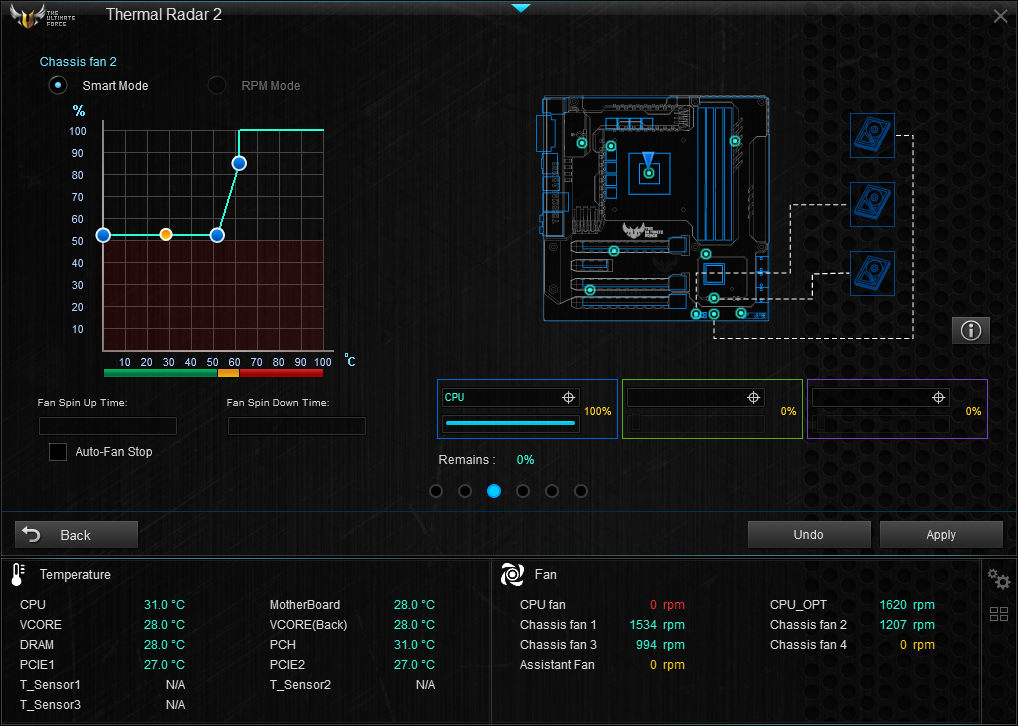The width and height of the screenshot is (1018, 726).
Task: Select the middle hard drive icon
Action: click(872, 204)
